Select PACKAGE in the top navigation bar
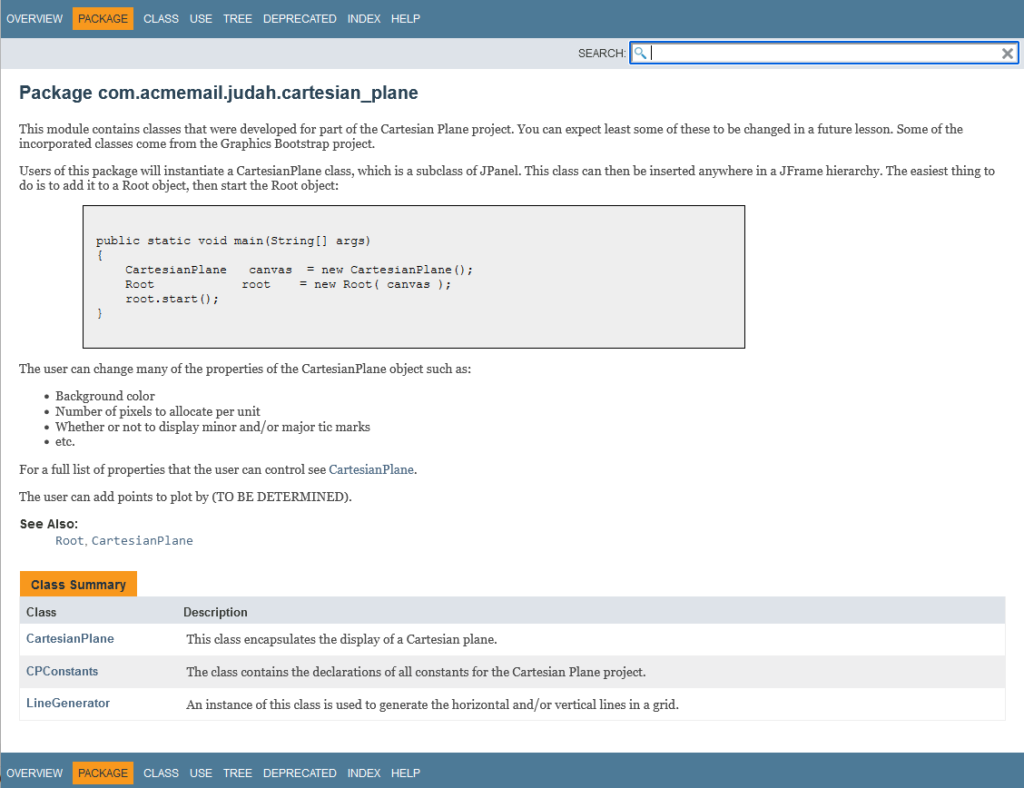The height and width of the screenshot is (788, 1024). pyautogui.click(x=103, y=19)
